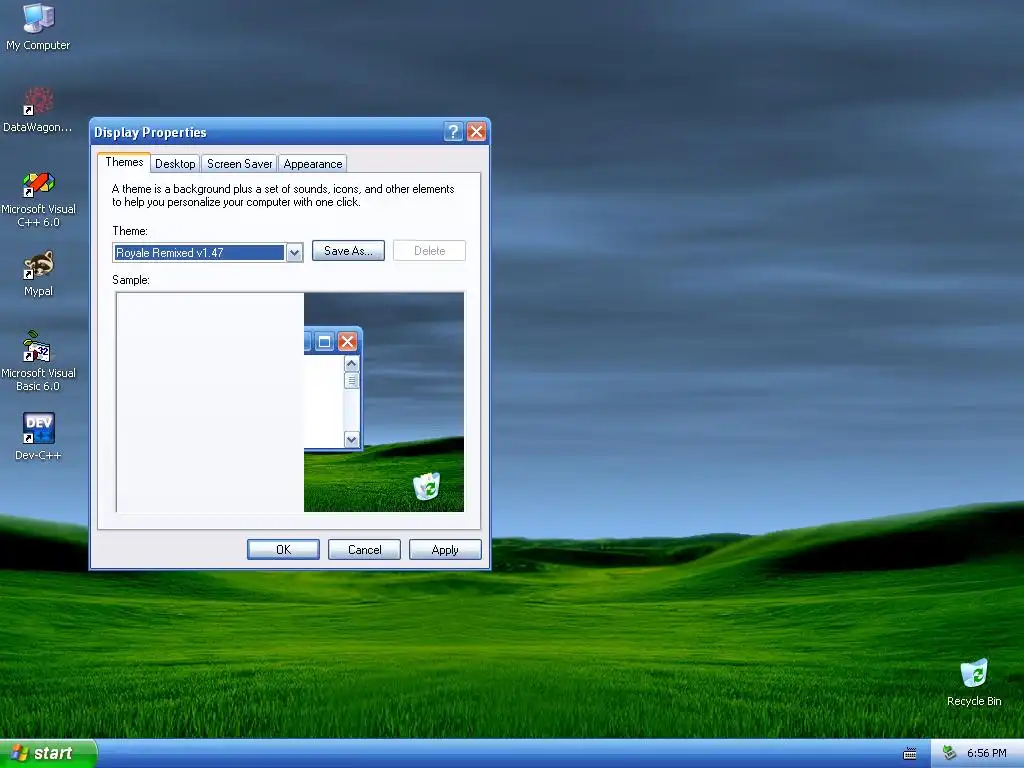Viewport: 1024px width, 768px height.
Task: Select Microsoft Visual C++ 6.0 shortcut
Action: coord(38,199)
